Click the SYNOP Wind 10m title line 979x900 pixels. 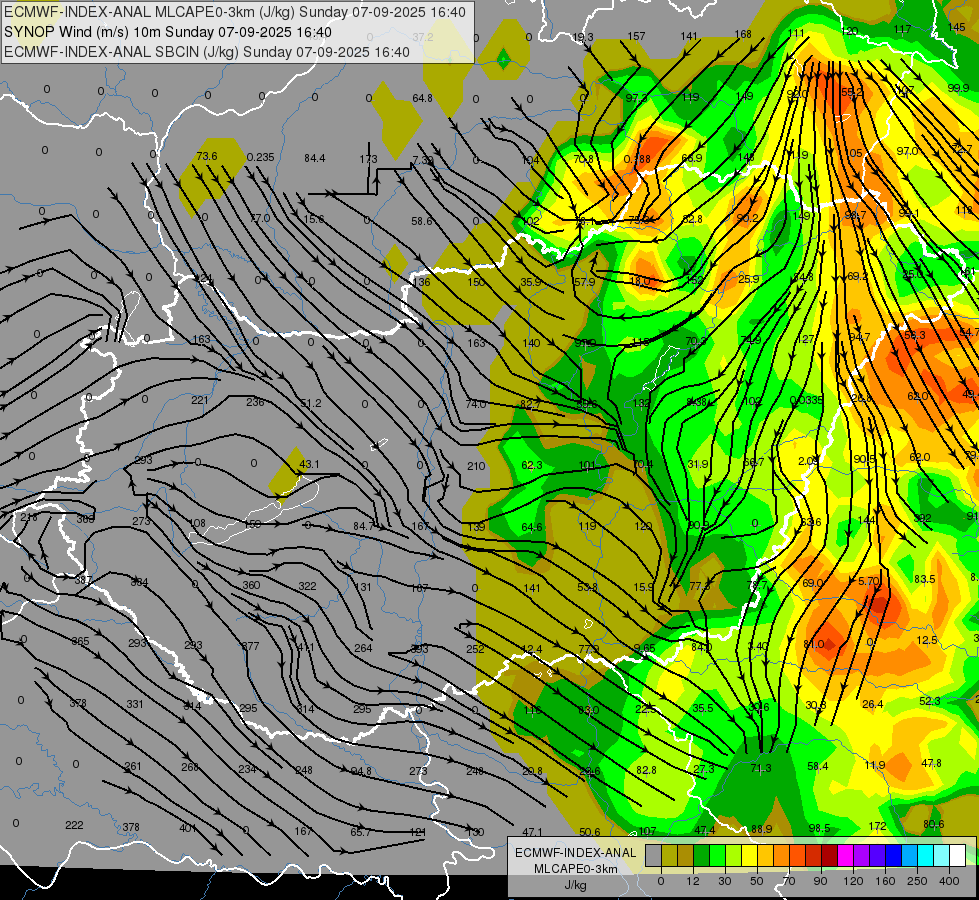tap(167, 32)
